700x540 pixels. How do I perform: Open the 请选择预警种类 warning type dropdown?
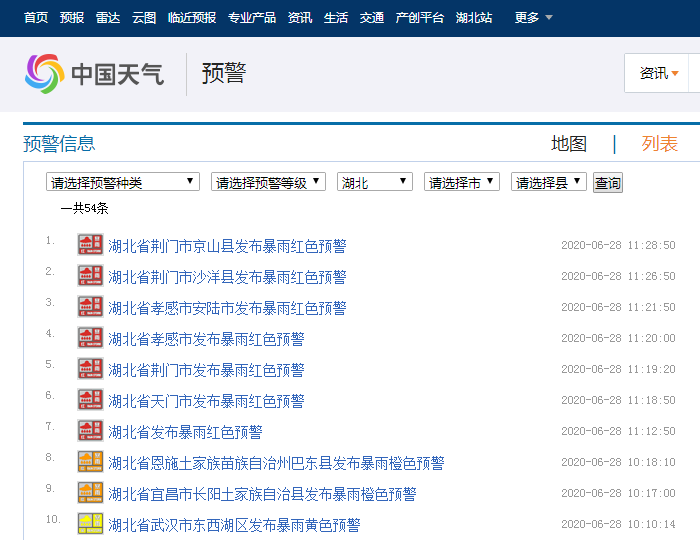coord(123,182)
